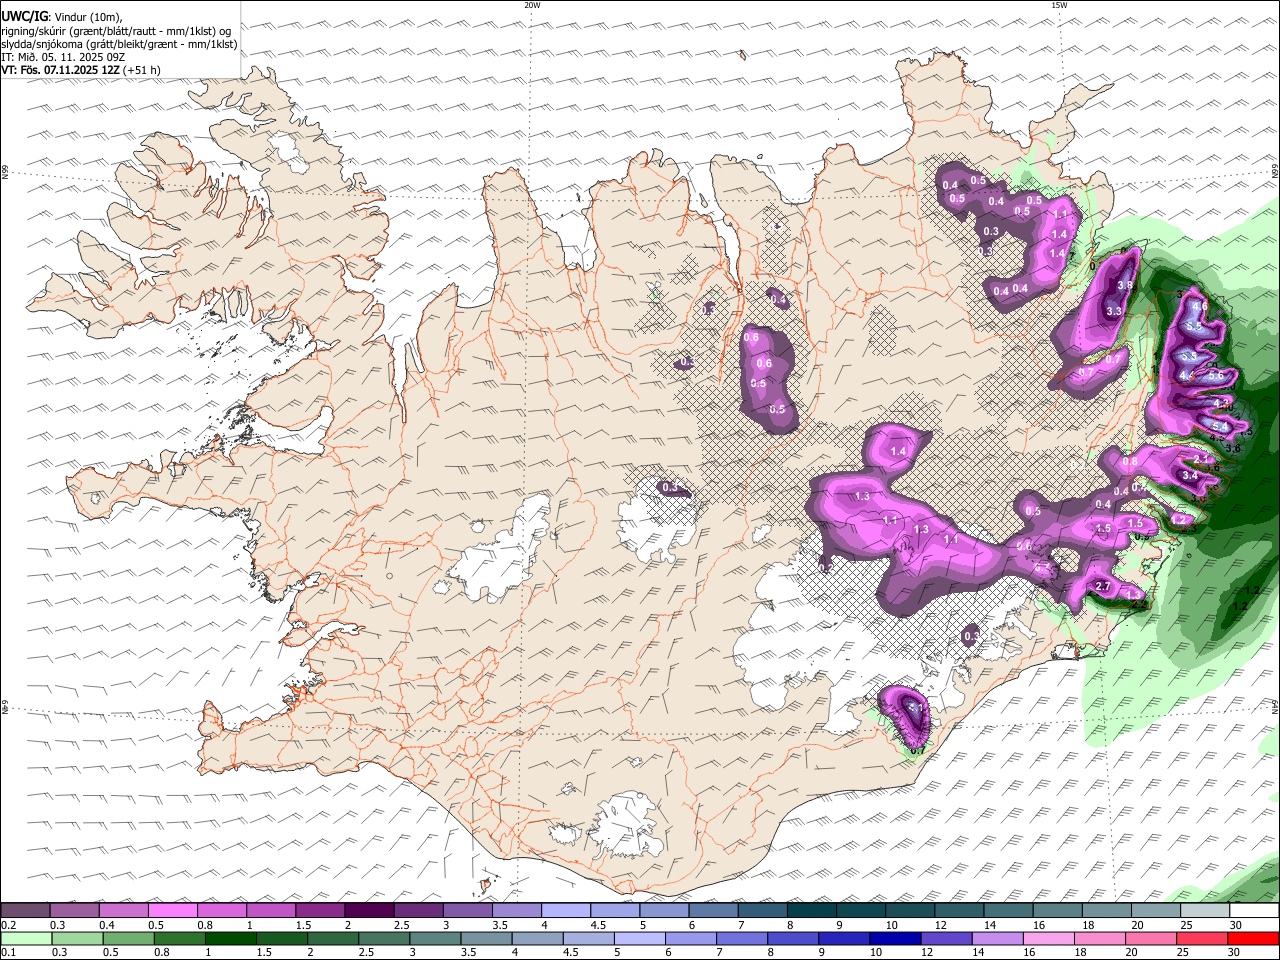Click the light periwinkle 4–4.5 upper legend swatch
The image size is (1280, 960).
pos(565,910)
